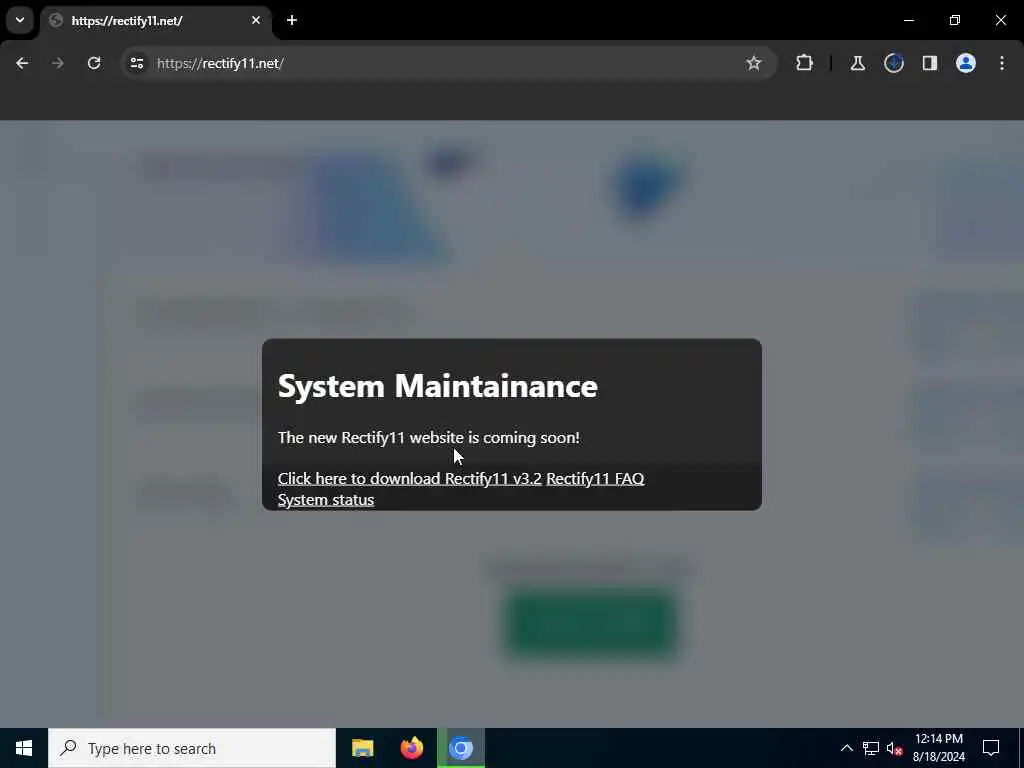
Task: Reload the rectify11.net page
Action: 94,63
